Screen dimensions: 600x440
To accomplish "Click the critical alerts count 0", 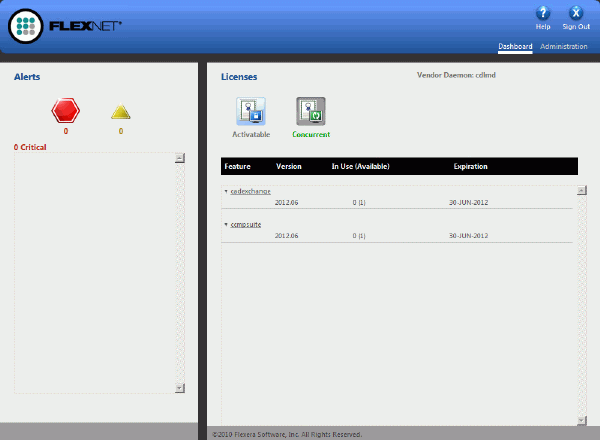I will click(x=66, y=131).
